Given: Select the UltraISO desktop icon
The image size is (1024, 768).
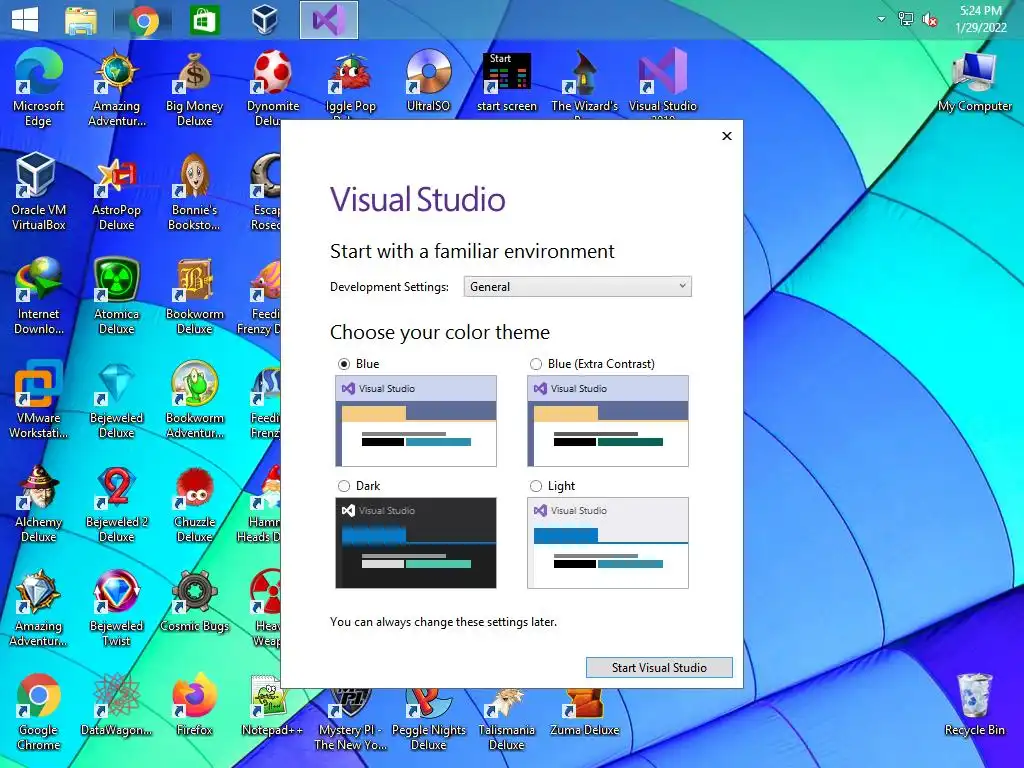Looking at the screenshot, I should (x=428, y=81).
